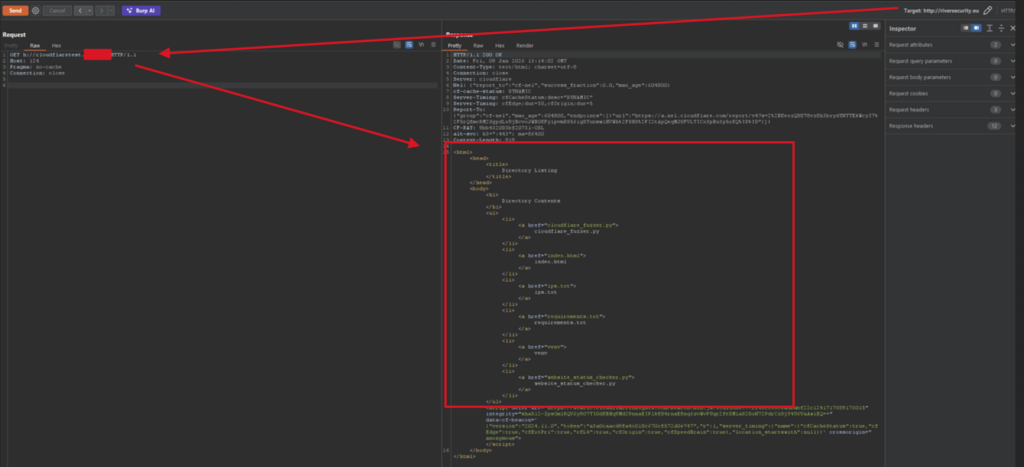This screenshot has height=467, width=1024.
Task: Open the response Raw tab
Action: 479,45
